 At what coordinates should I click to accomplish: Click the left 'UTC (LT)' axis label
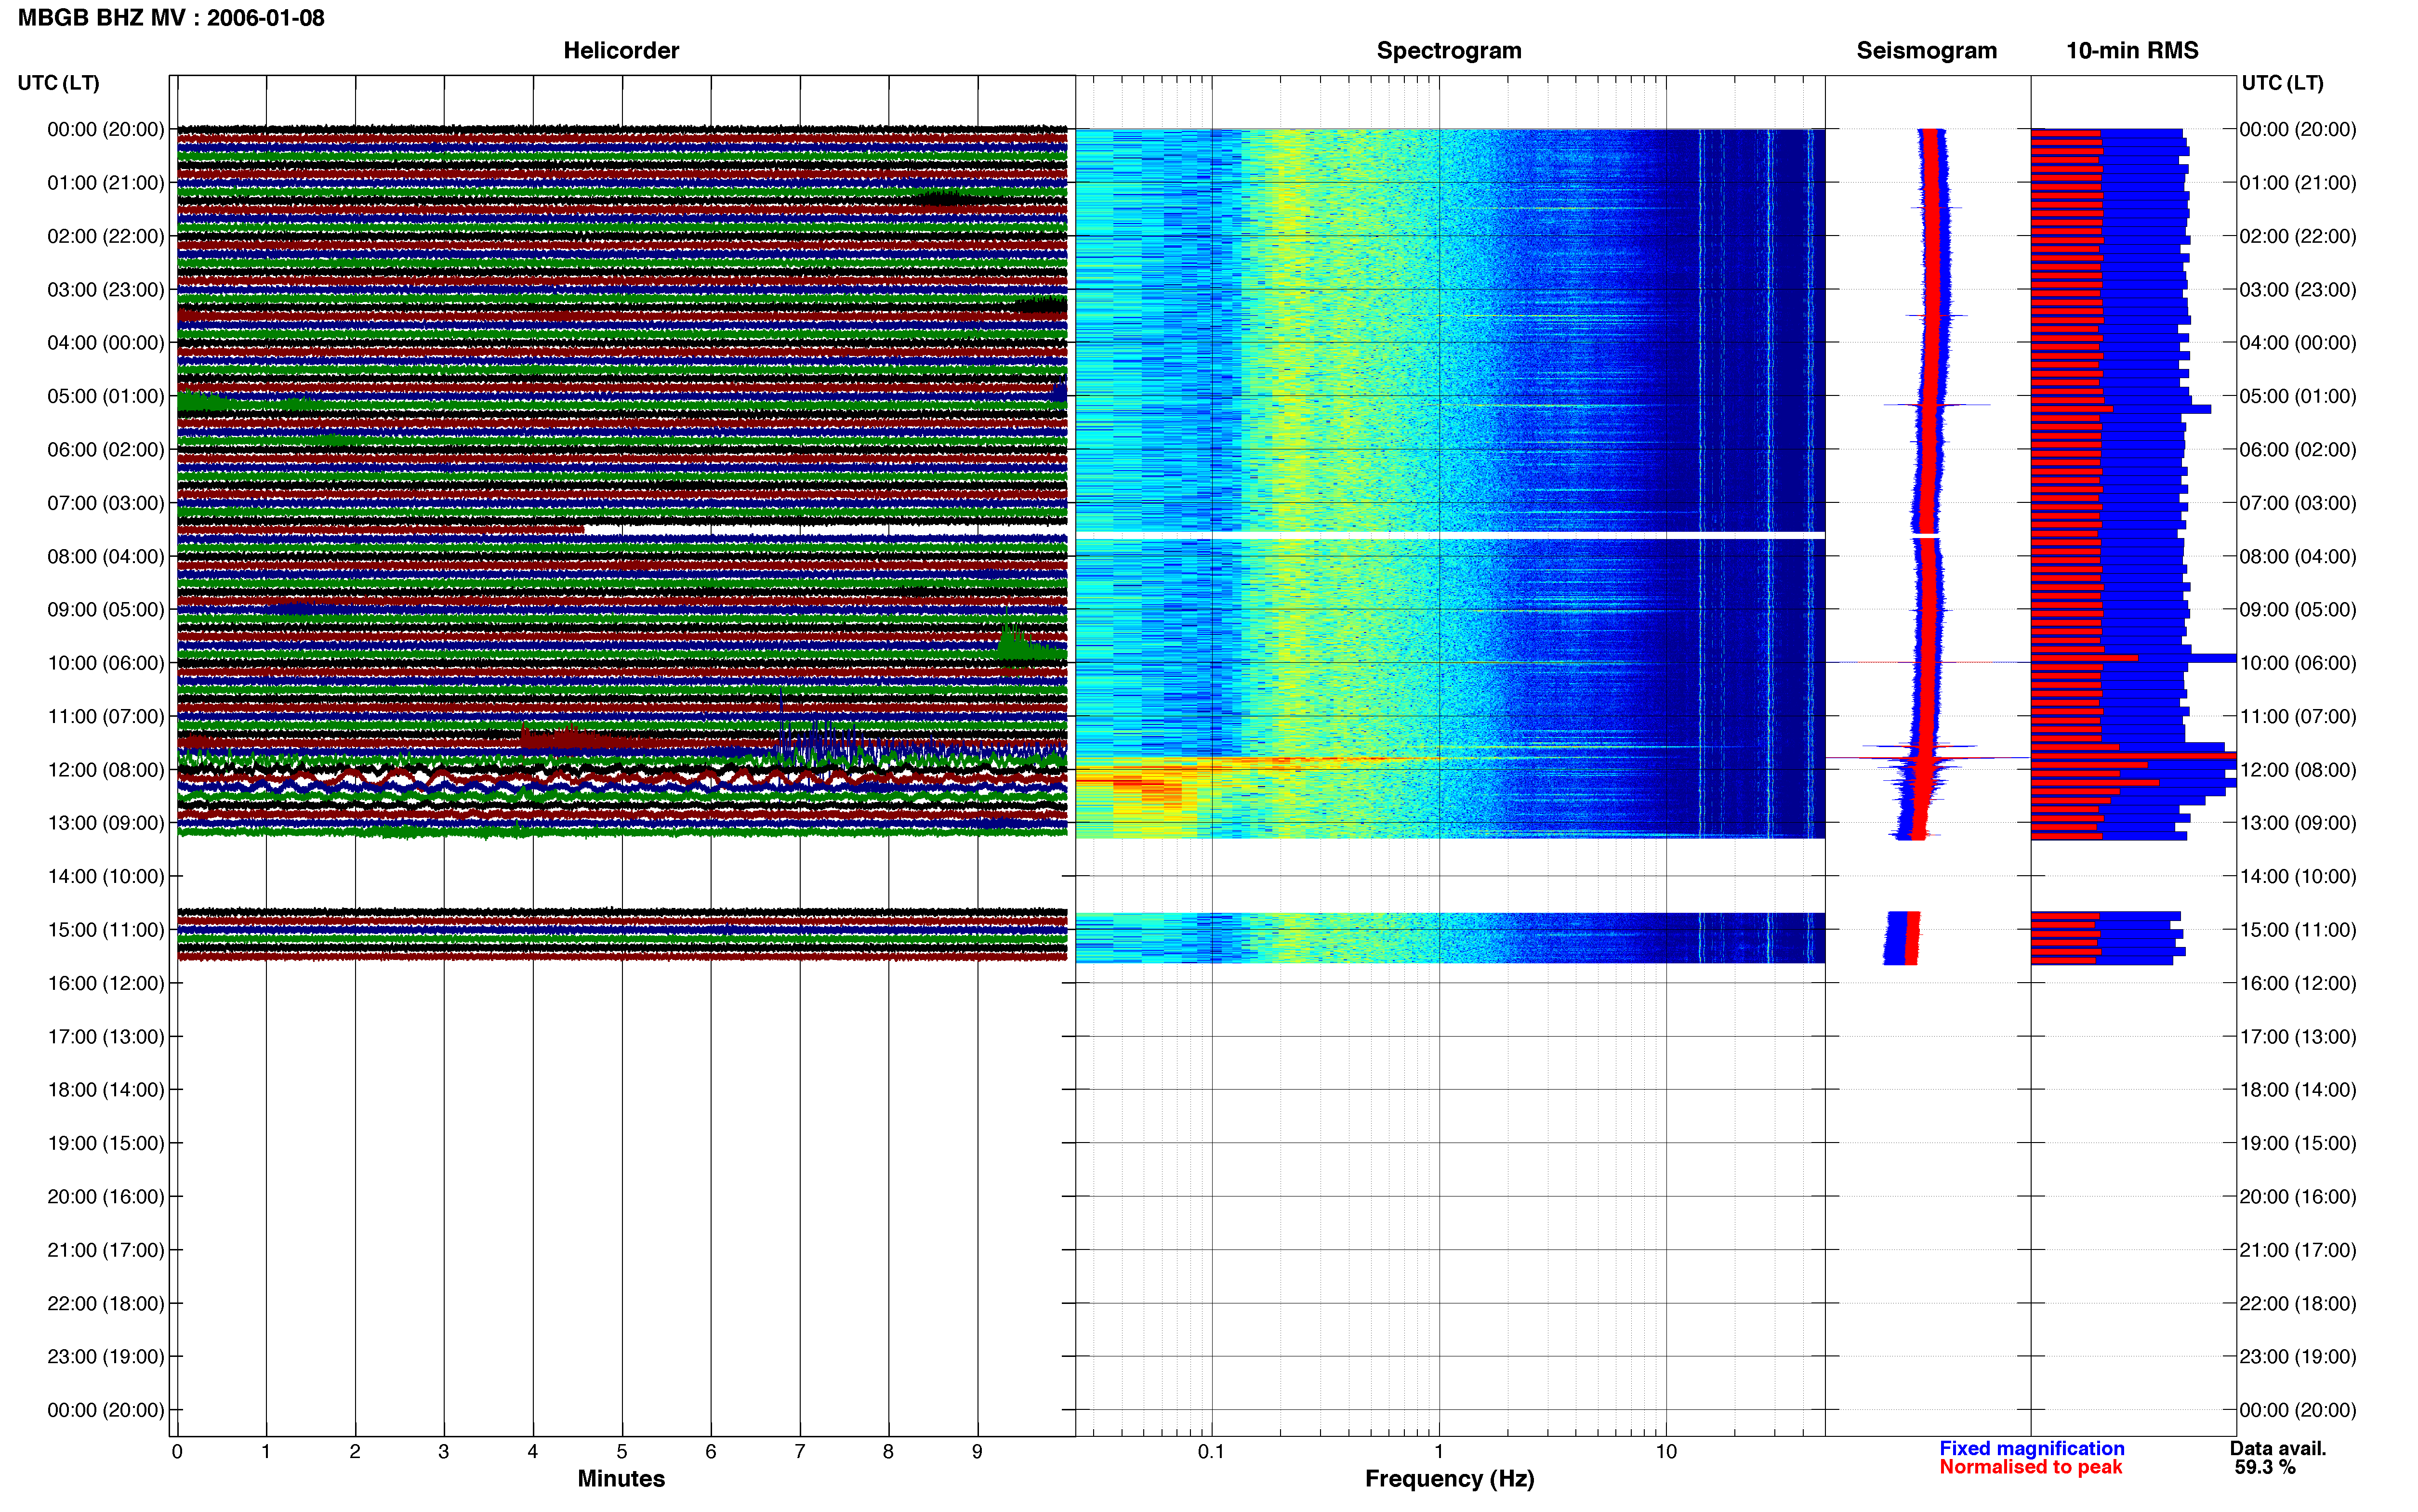click(59, 83)
